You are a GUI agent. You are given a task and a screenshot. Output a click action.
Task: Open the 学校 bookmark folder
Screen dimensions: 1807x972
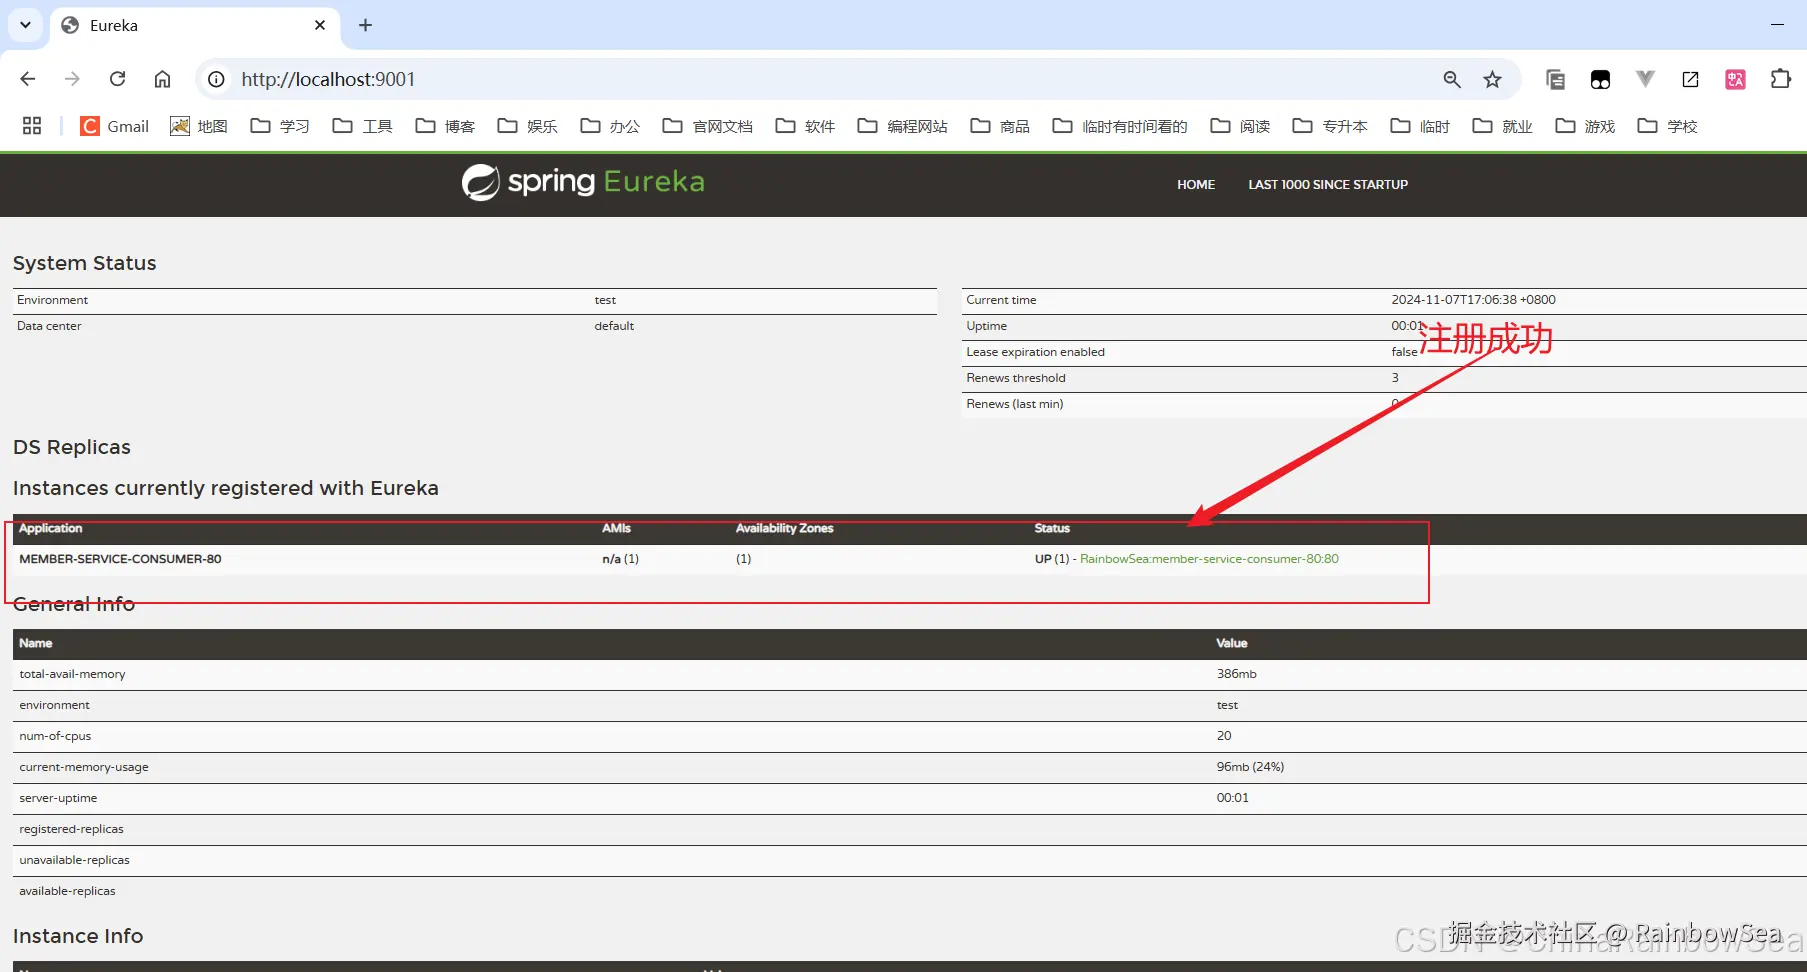[x=1668, y=126]
